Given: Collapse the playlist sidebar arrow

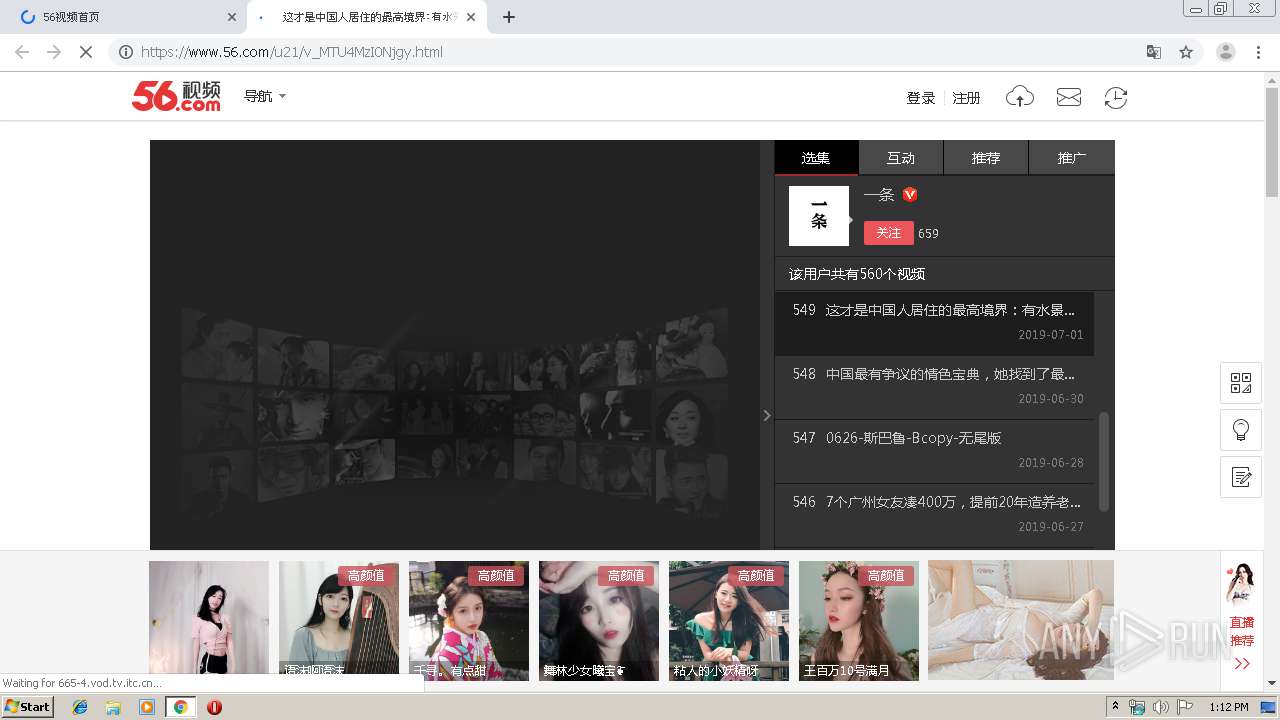Looking at the screenshot, I should tap(767, 415).
